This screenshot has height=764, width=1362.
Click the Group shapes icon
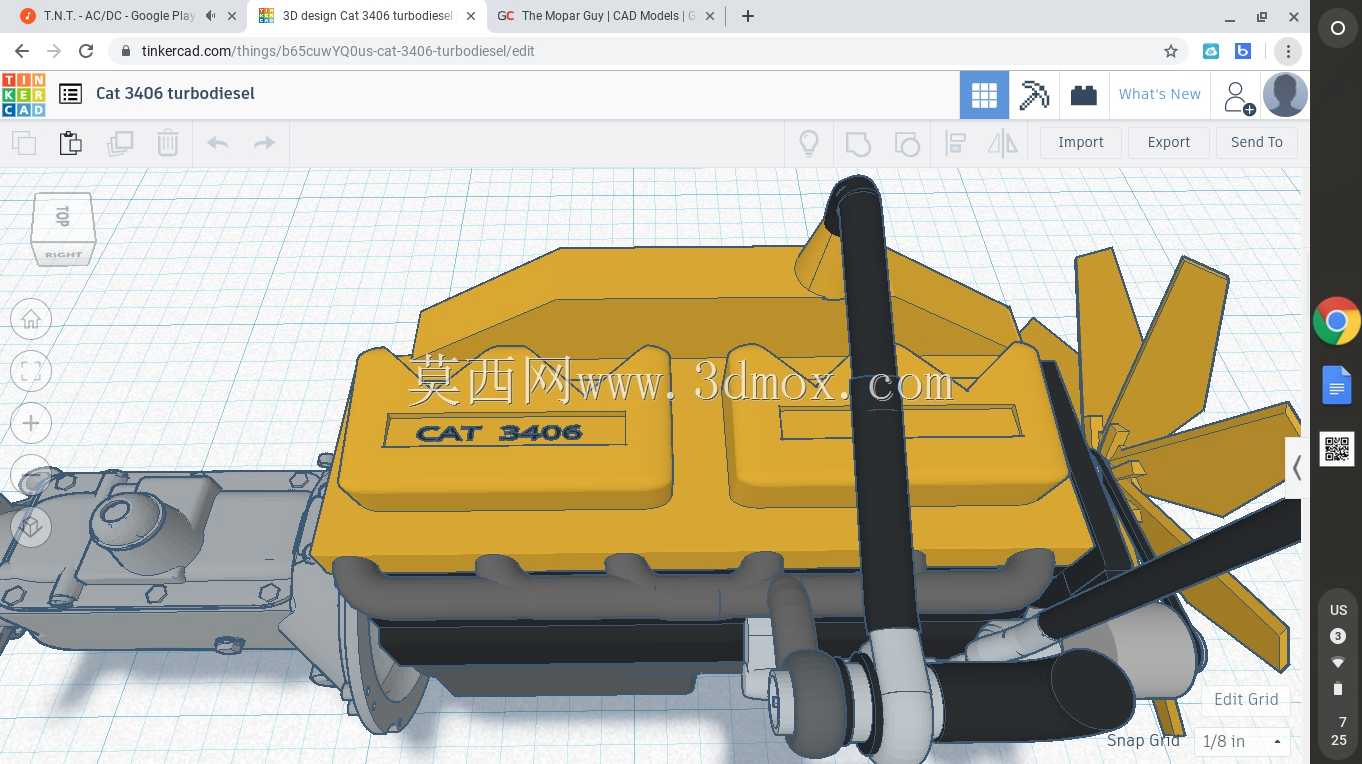point(858,143)
